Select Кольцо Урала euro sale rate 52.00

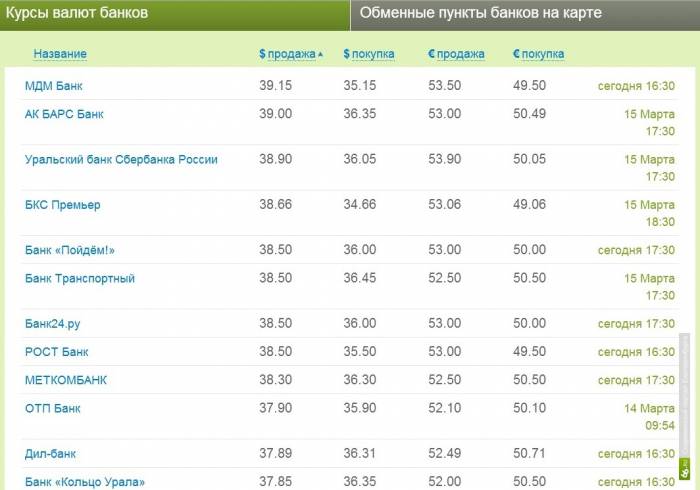coord(445,482)
